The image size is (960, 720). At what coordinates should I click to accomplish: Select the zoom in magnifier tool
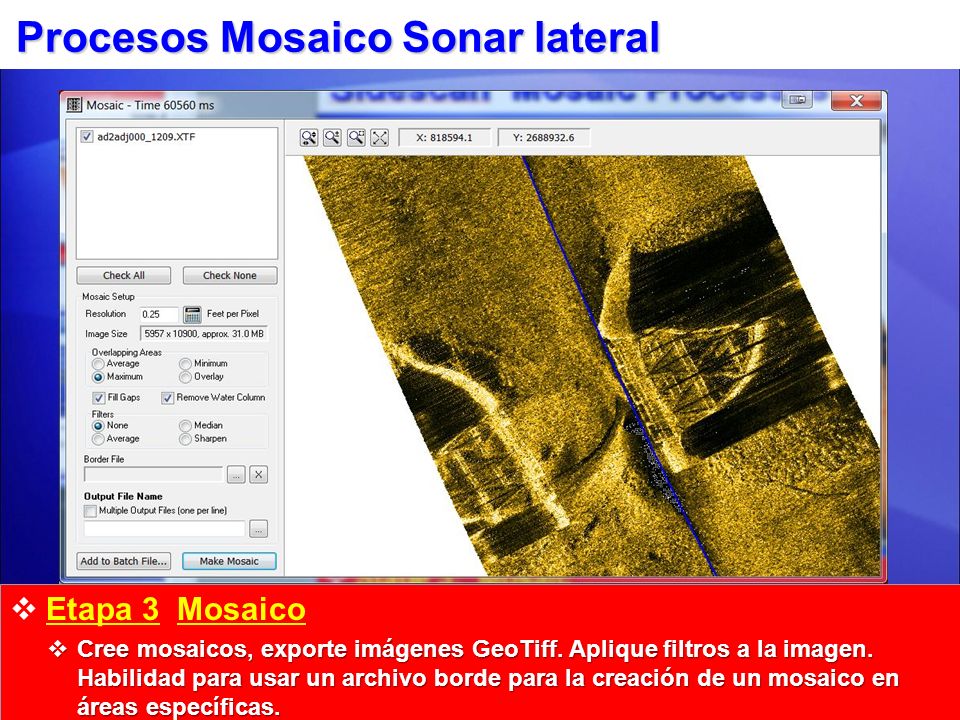(x=332, y=137)
